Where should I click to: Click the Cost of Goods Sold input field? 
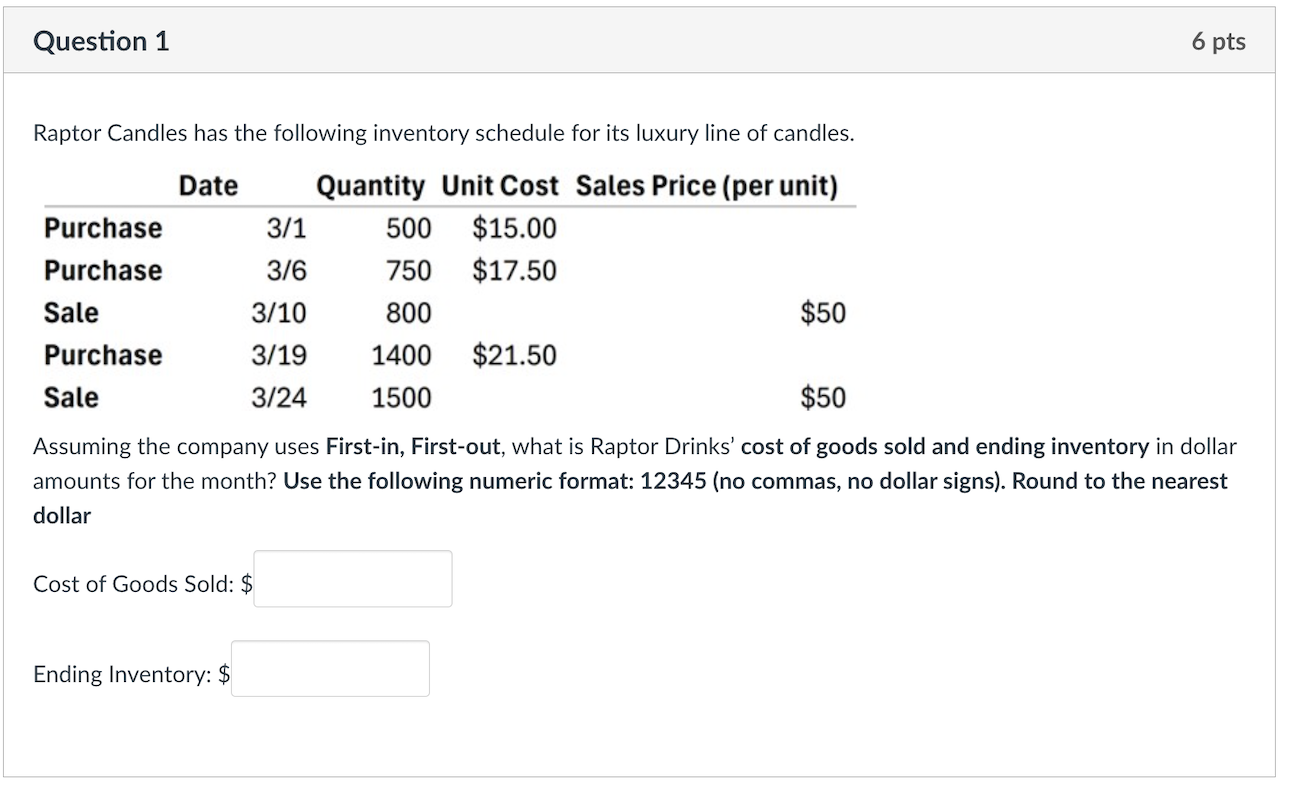352,579
